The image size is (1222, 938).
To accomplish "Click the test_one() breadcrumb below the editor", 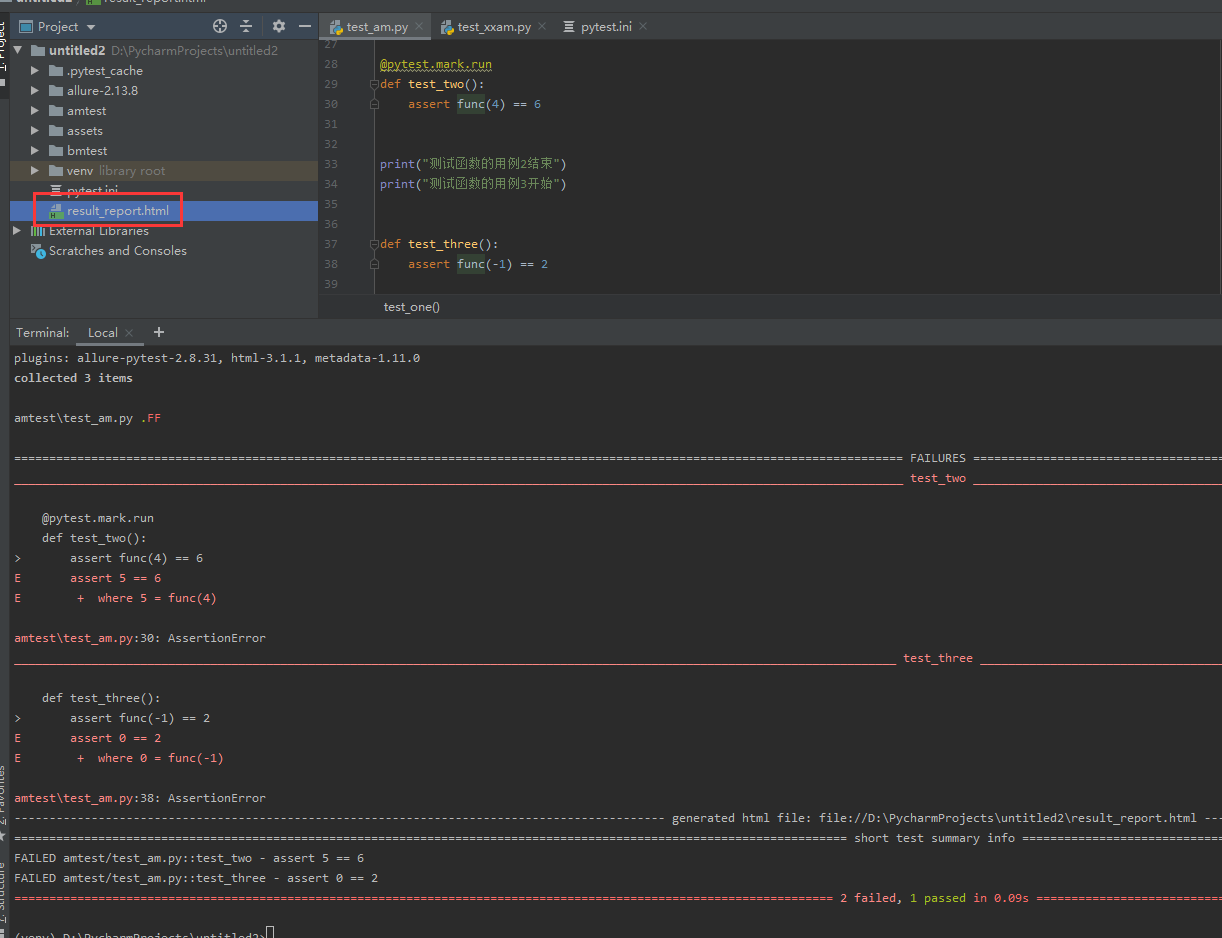I will click(412, 307).
